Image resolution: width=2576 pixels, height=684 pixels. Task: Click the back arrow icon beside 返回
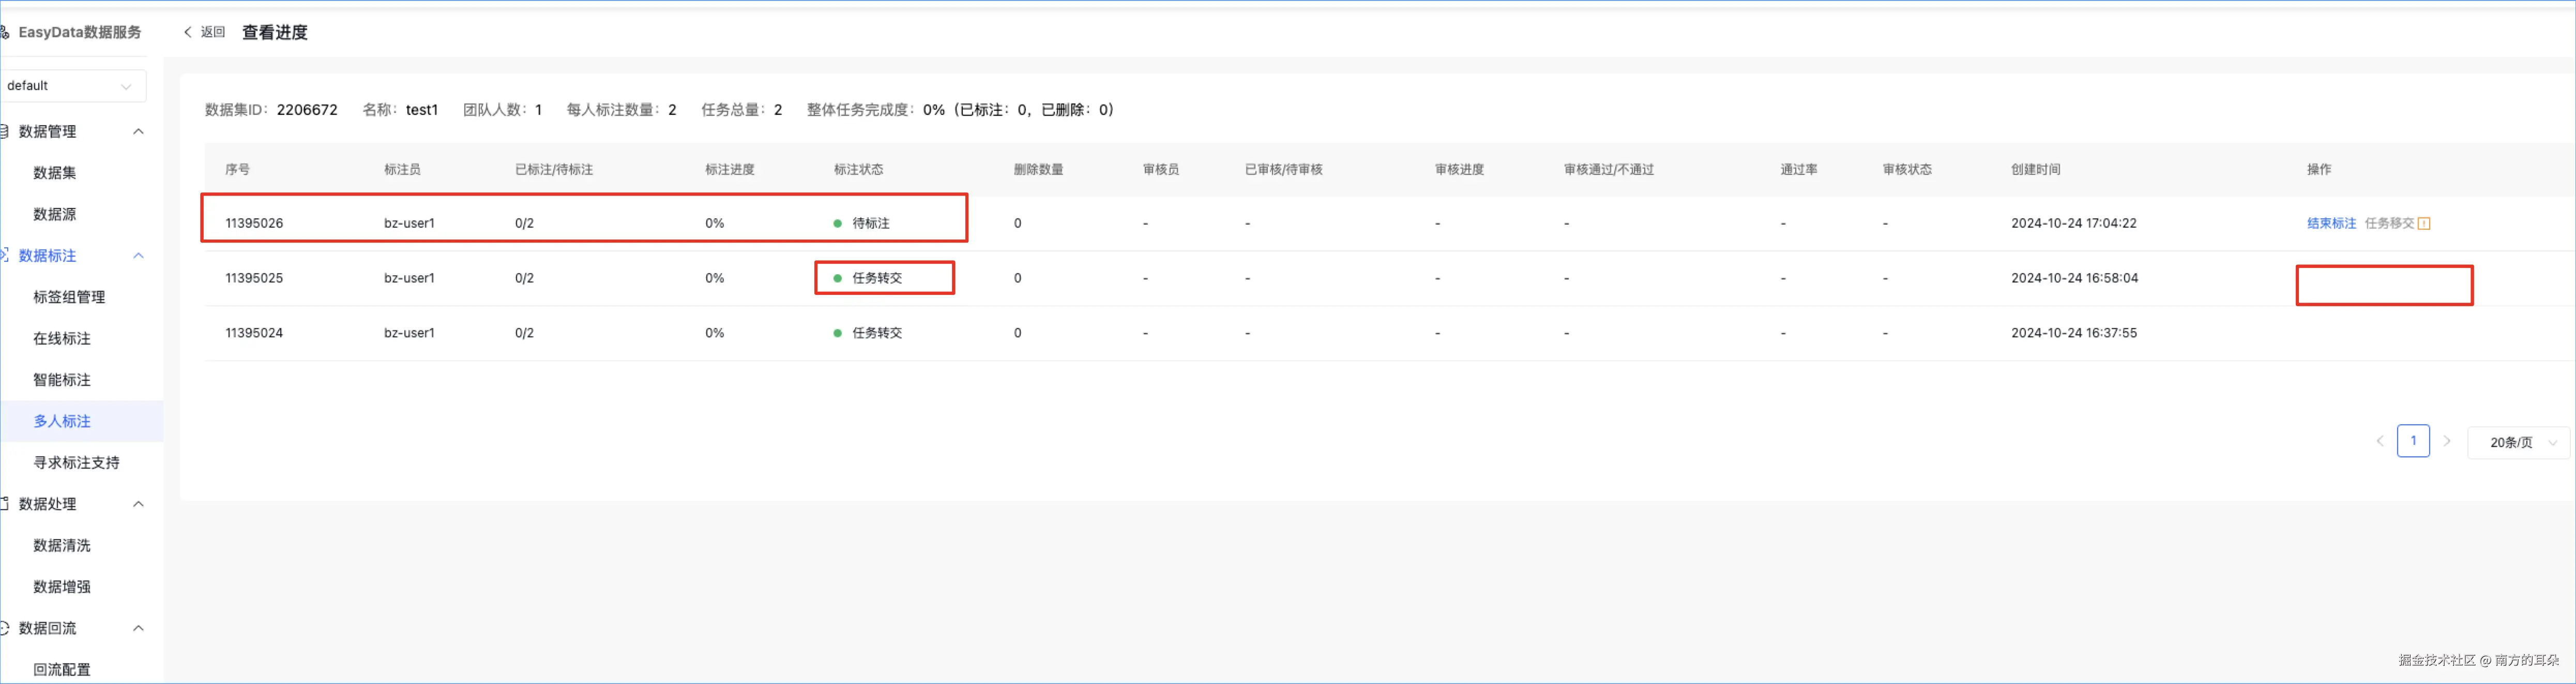(187, 32)
